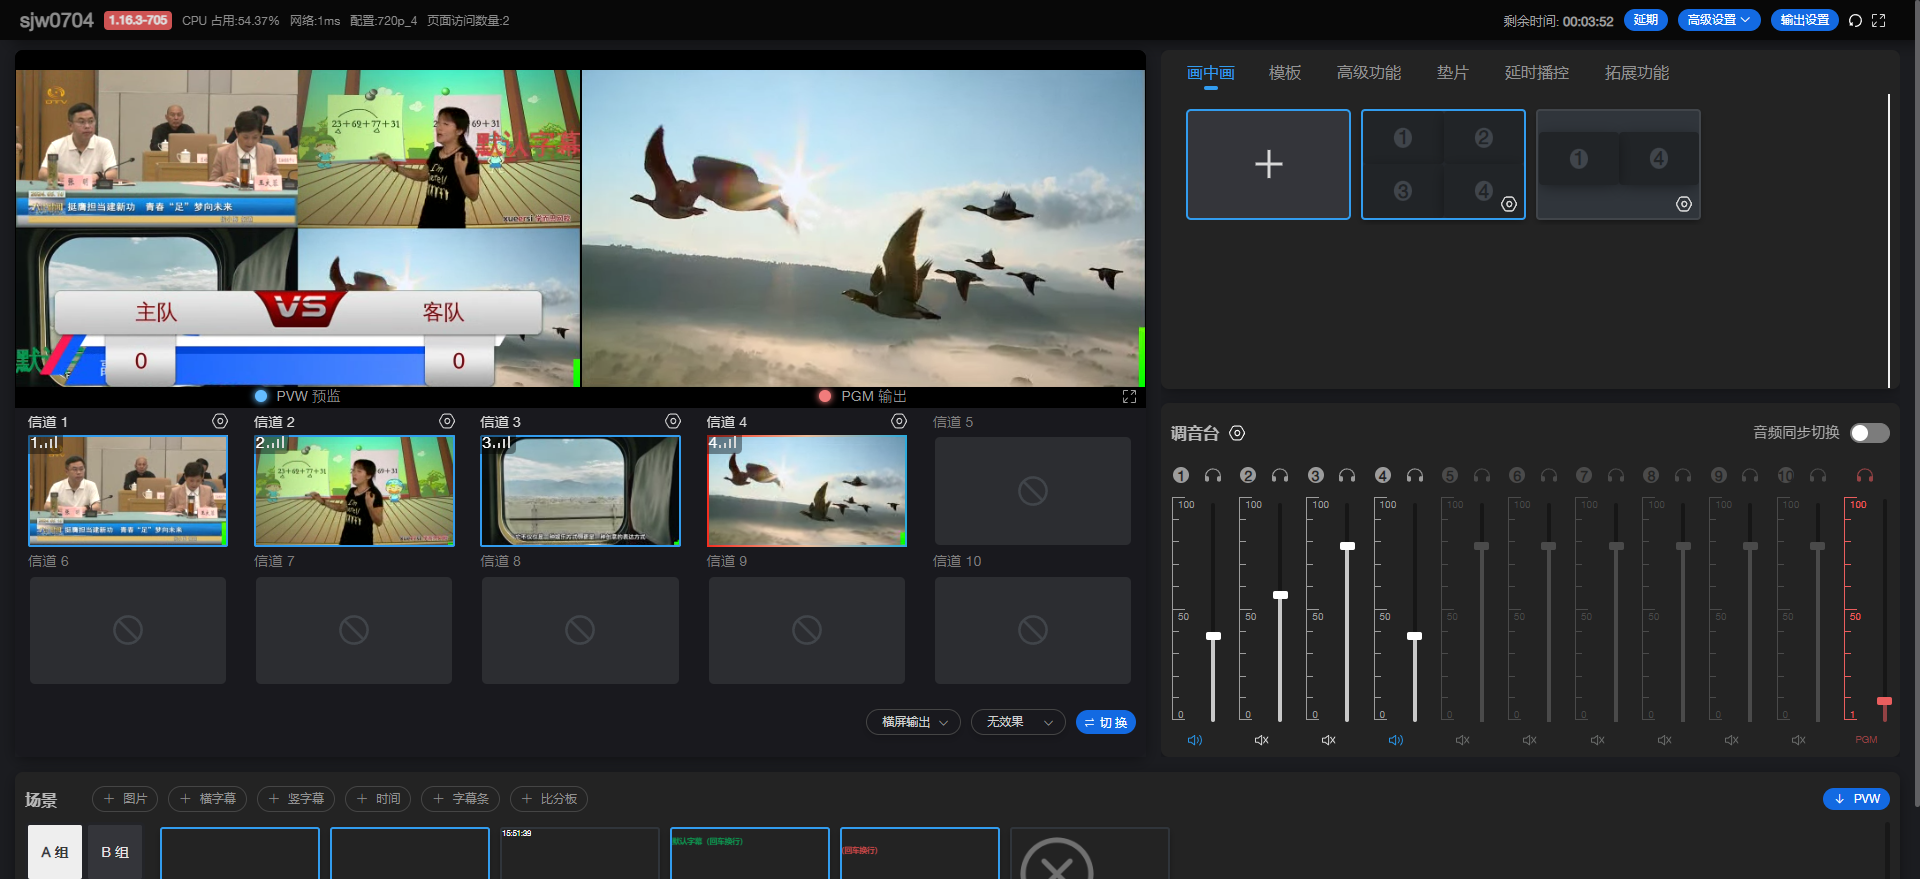Open the 横屏输出 dropdown
Viewport: 1920px width, 879px height.
(913, 722)
